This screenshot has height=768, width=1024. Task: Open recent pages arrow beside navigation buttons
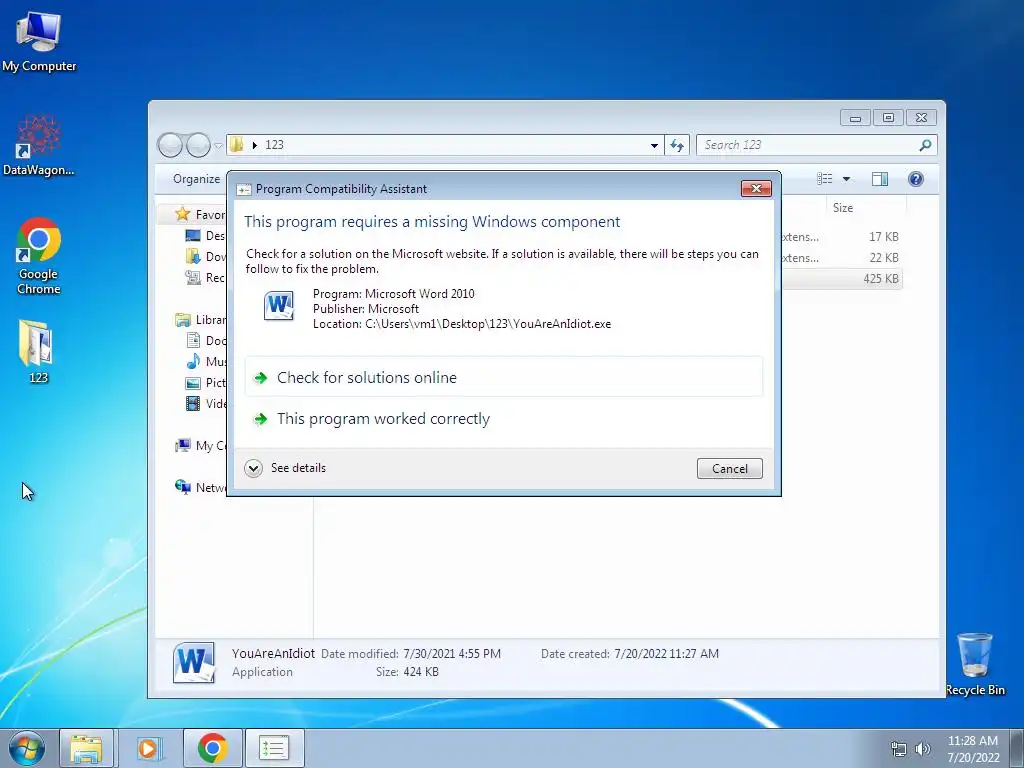(x=218, y=145)
